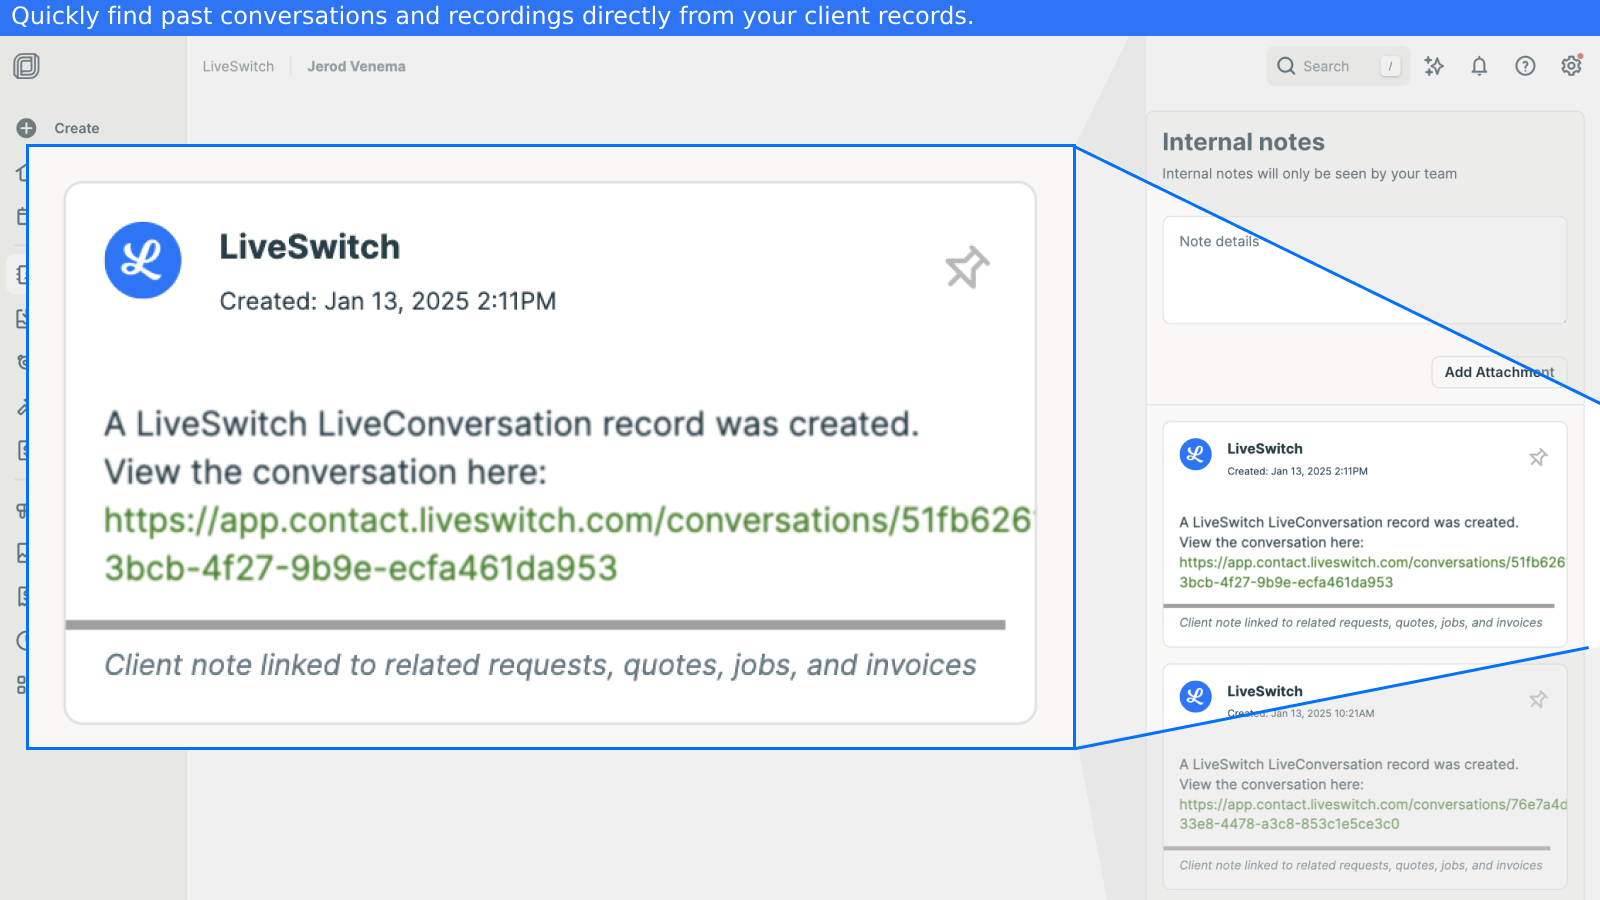Pin the note created Jan 13 2:11PM

pyautogui.click(x=1538, y=457)
